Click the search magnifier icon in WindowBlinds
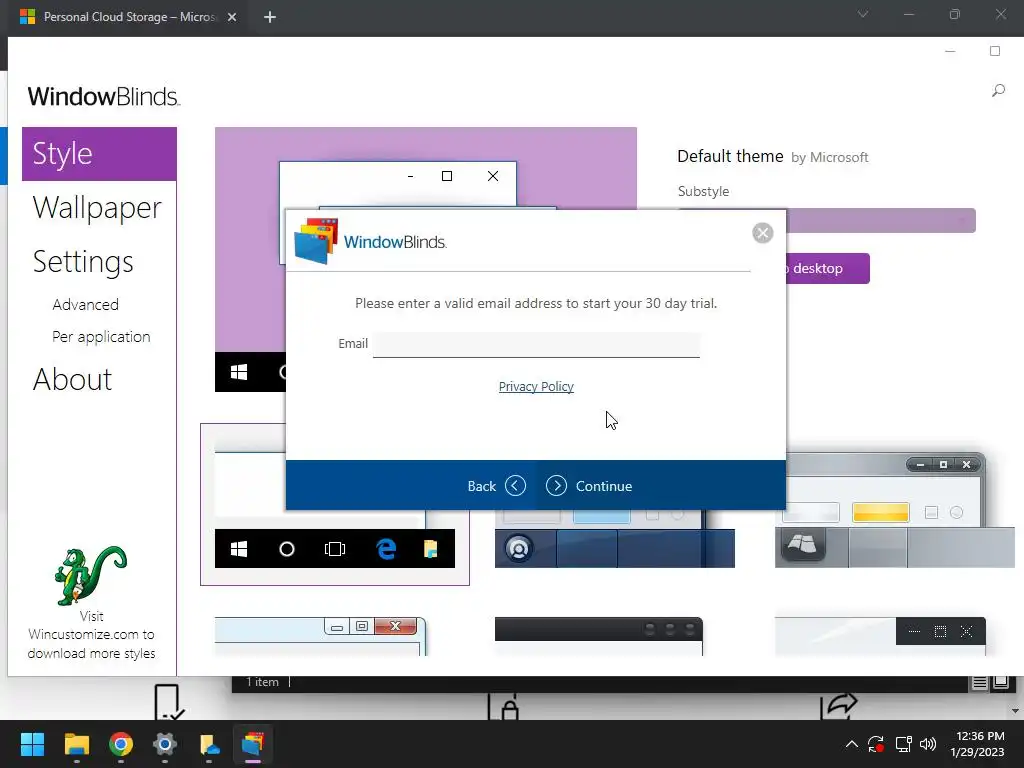The image size is (1024, 768). point(998,91)
